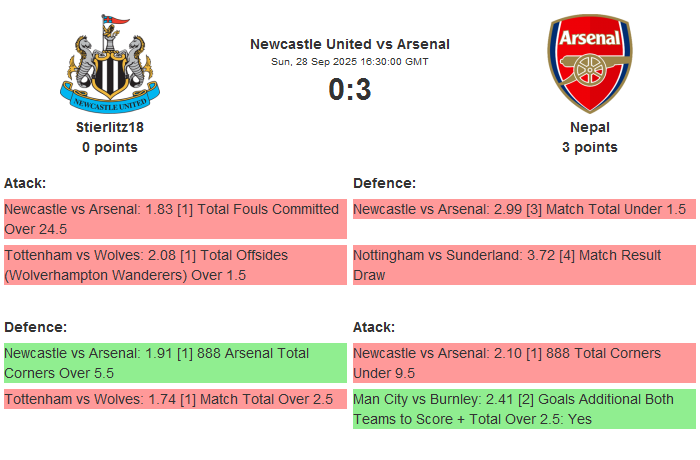
Task: Select the green Arsenal Total Corners Over 5.5 bet
Action: (174, 363)
